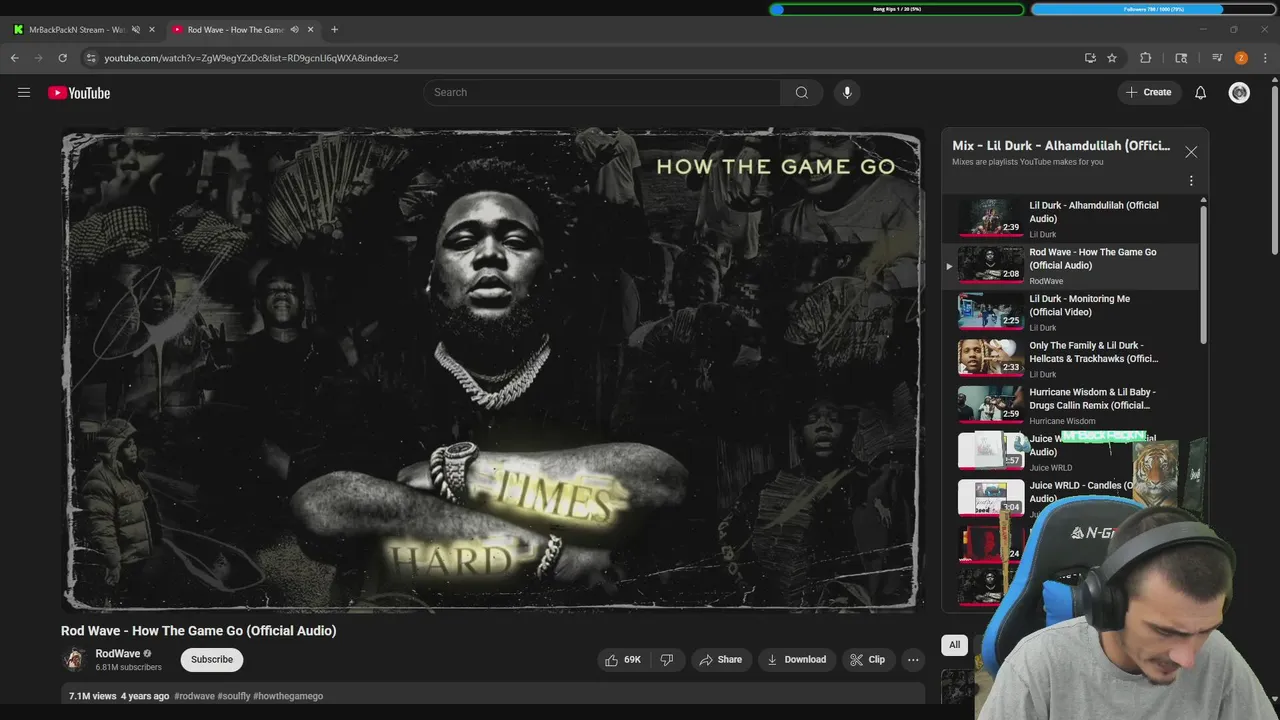Close the MrBackPackN Stream tab
This screenshot has height=720, width=1280.
pos(152,29)
